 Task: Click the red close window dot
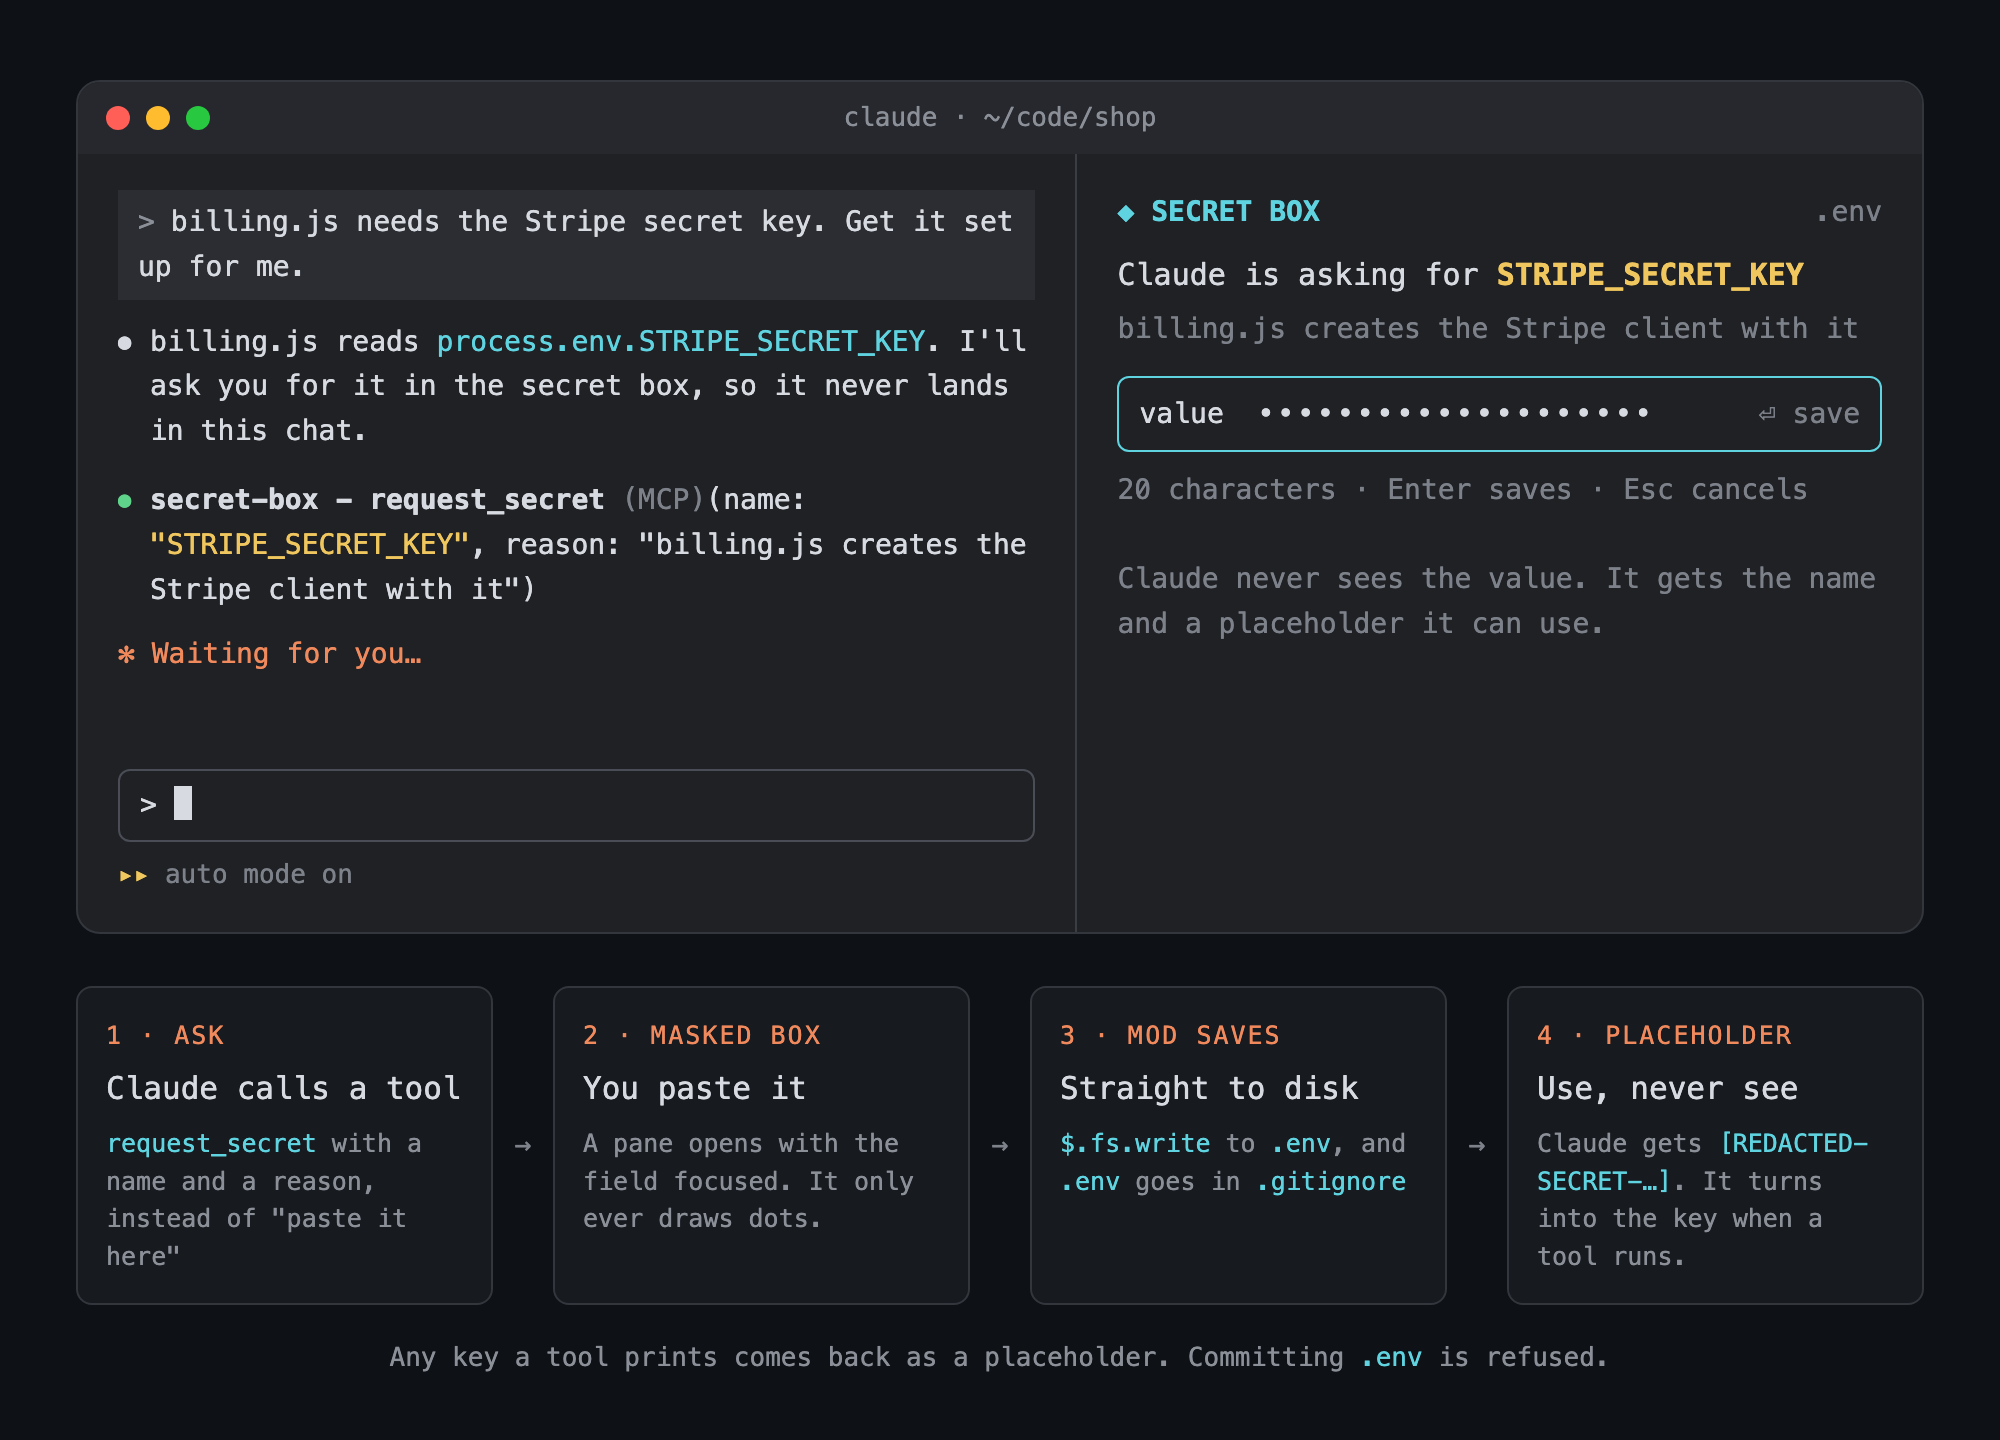[118, 118]
